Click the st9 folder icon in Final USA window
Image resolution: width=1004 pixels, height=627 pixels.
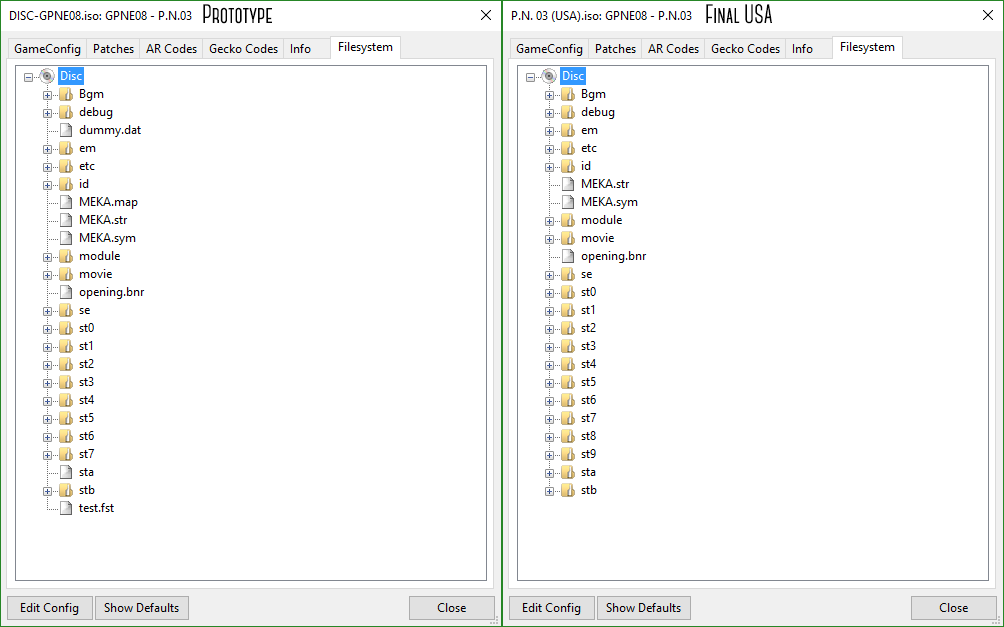pyautogui.click(x=568, y=454)
